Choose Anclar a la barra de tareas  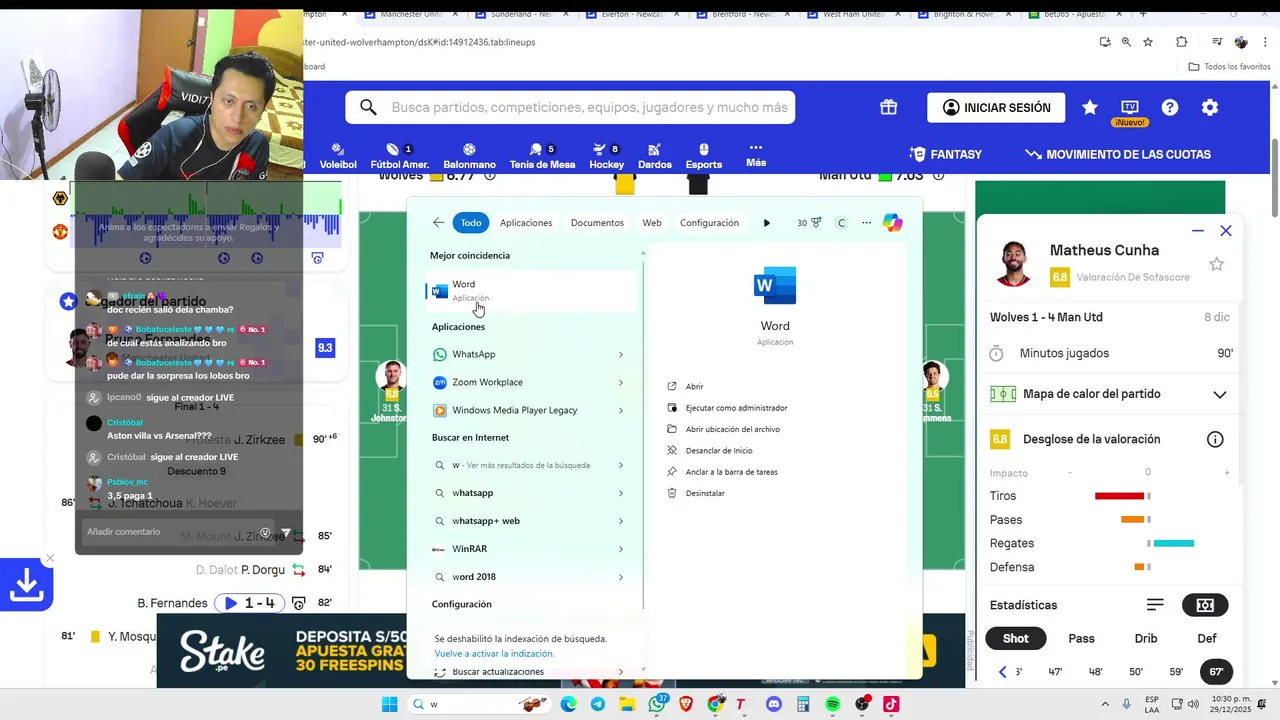731,472
